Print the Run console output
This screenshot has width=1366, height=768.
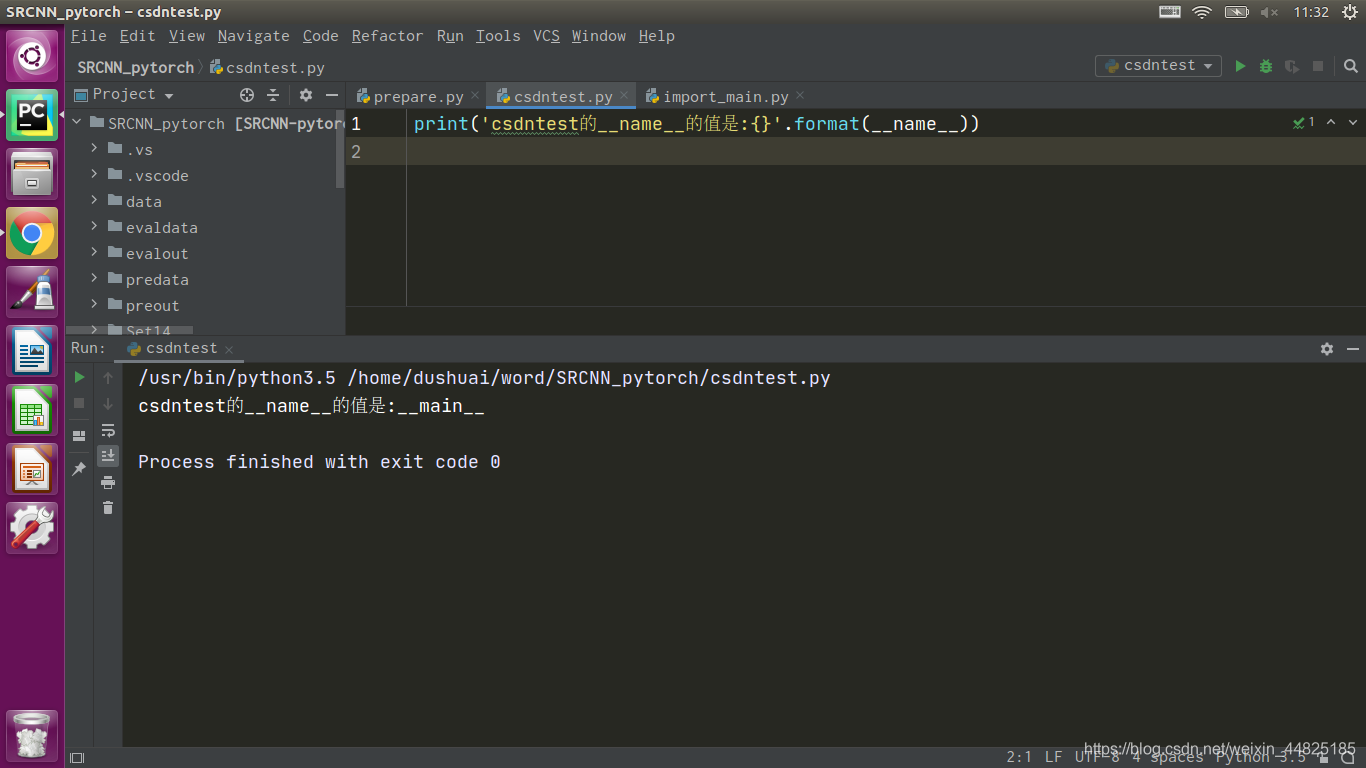108,482
